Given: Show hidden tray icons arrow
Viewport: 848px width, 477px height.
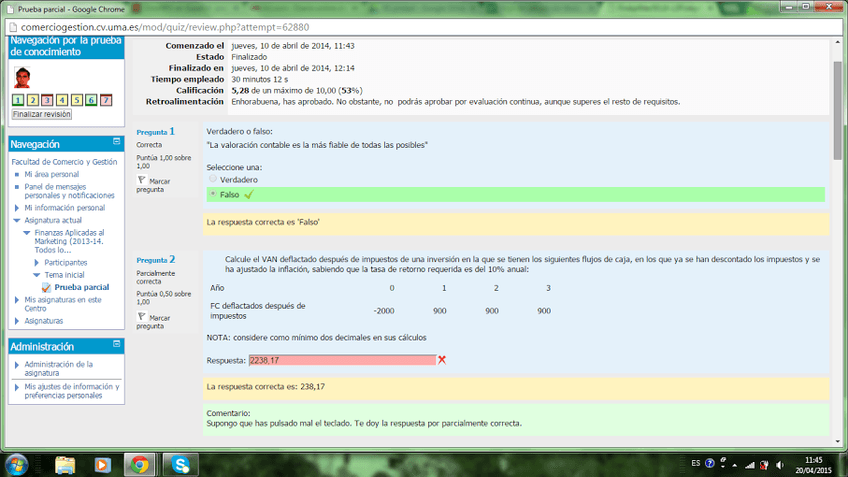Looking at the screenshot, I should tap(734, 465).
